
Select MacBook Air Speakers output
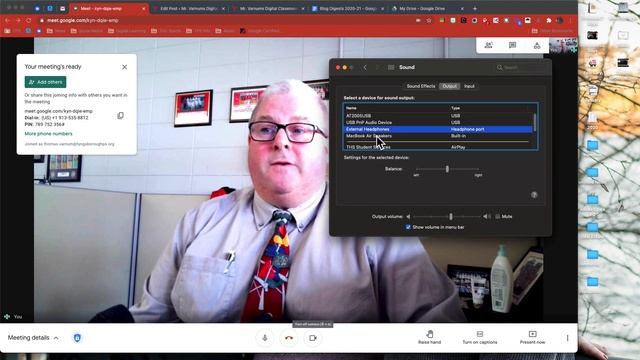[x=438, y=136]
